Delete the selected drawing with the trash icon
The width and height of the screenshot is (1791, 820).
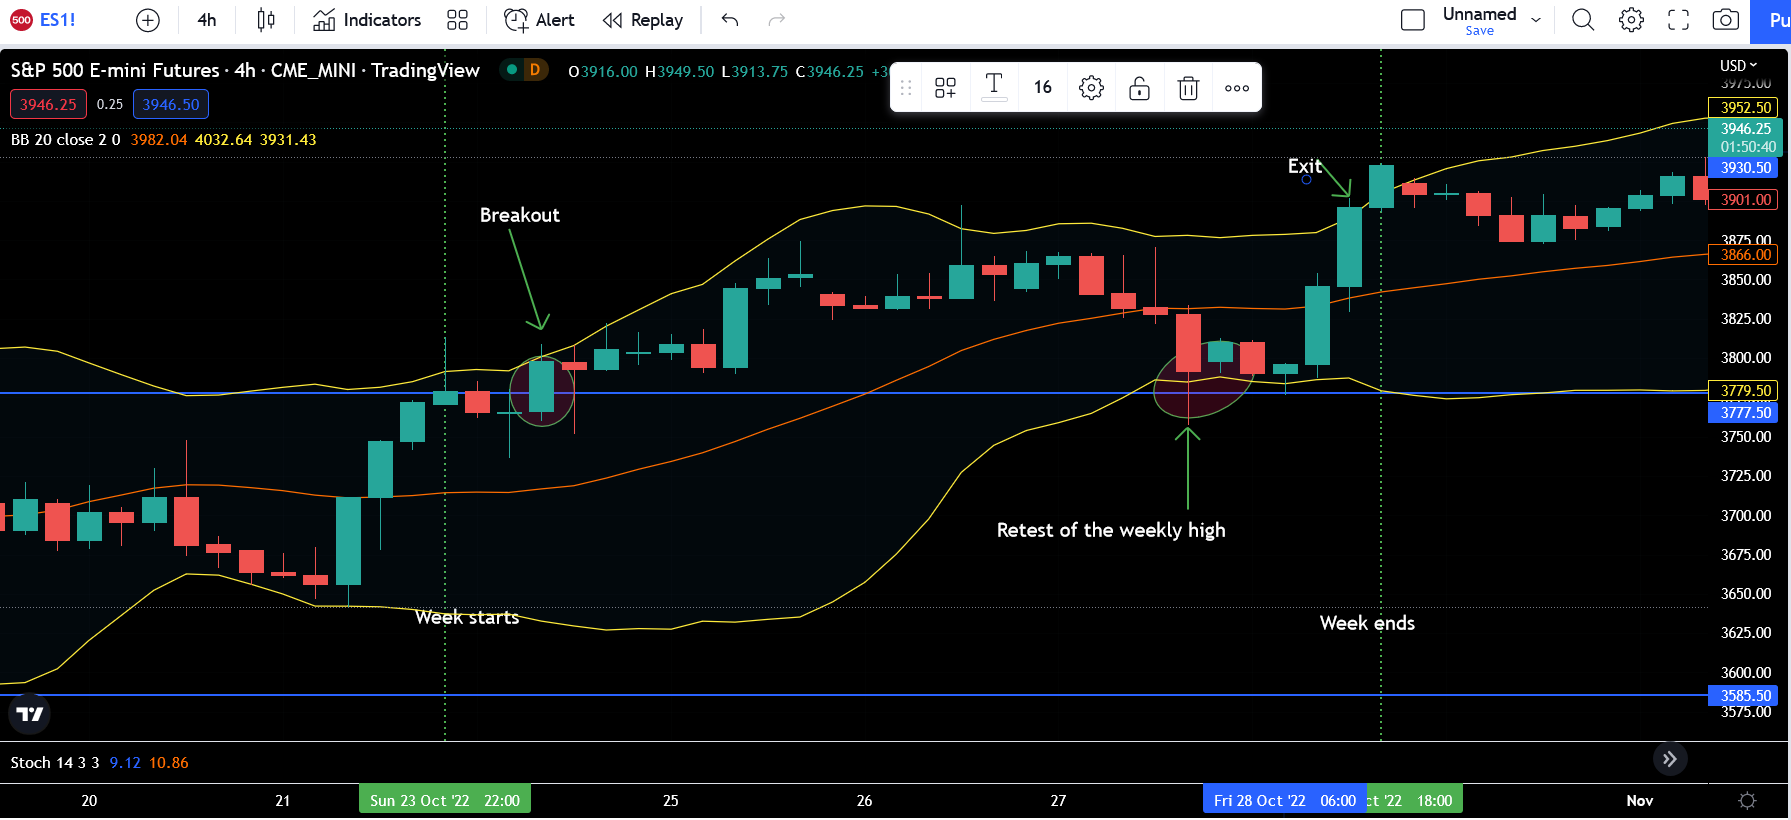point(1188,88)
